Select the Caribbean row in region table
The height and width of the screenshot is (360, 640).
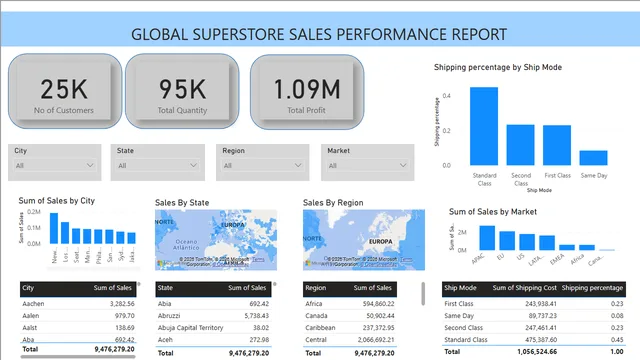pos(350,327)
